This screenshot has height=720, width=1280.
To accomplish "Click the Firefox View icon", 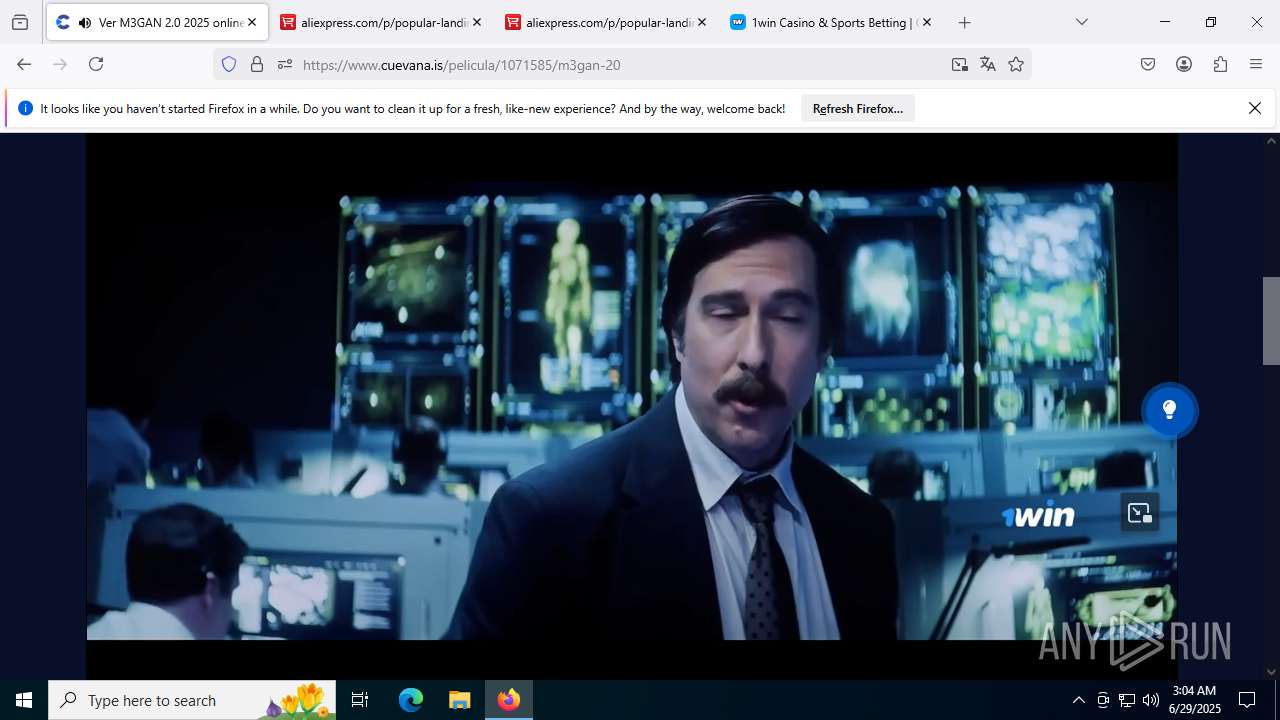I will 20,22.
